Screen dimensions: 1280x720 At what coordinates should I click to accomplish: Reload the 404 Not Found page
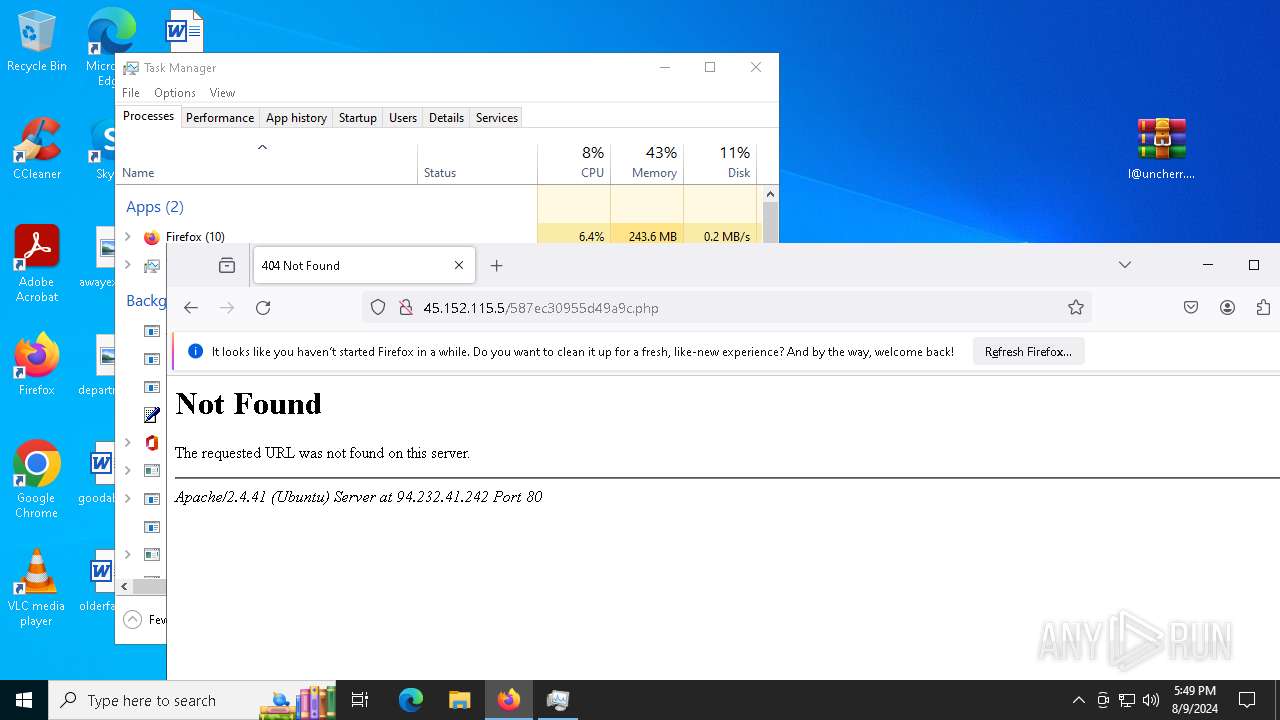pyautogui.click(x=263, y=308)
